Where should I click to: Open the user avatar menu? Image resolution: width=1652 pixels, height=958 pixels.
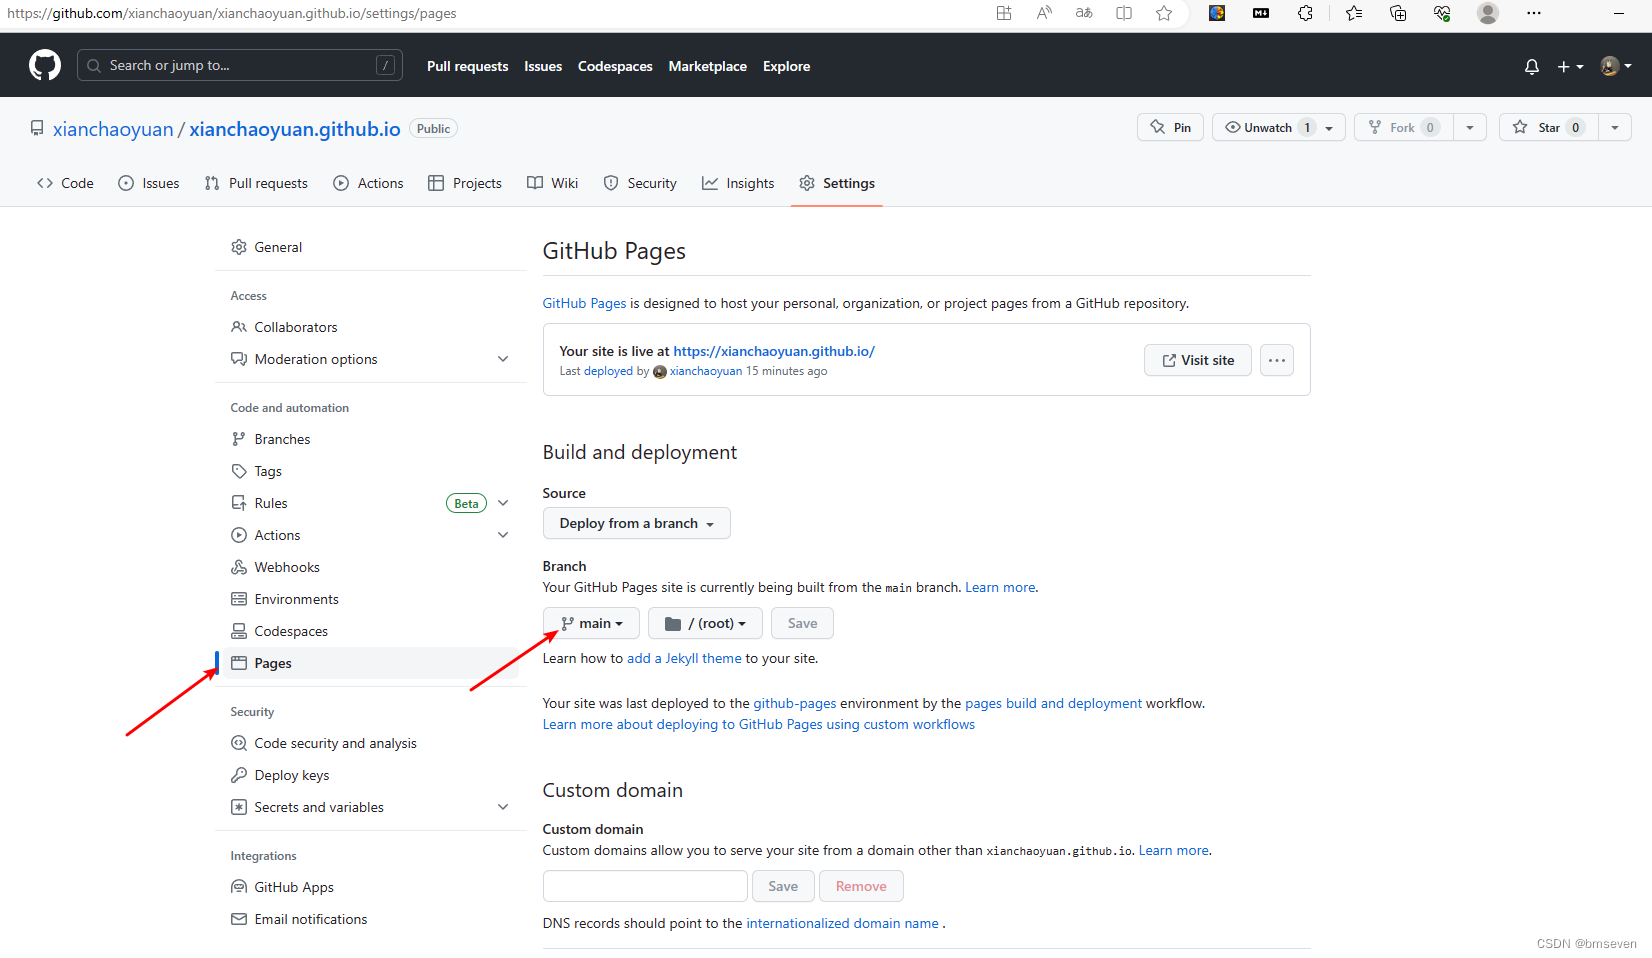[x=1615, y=66]
